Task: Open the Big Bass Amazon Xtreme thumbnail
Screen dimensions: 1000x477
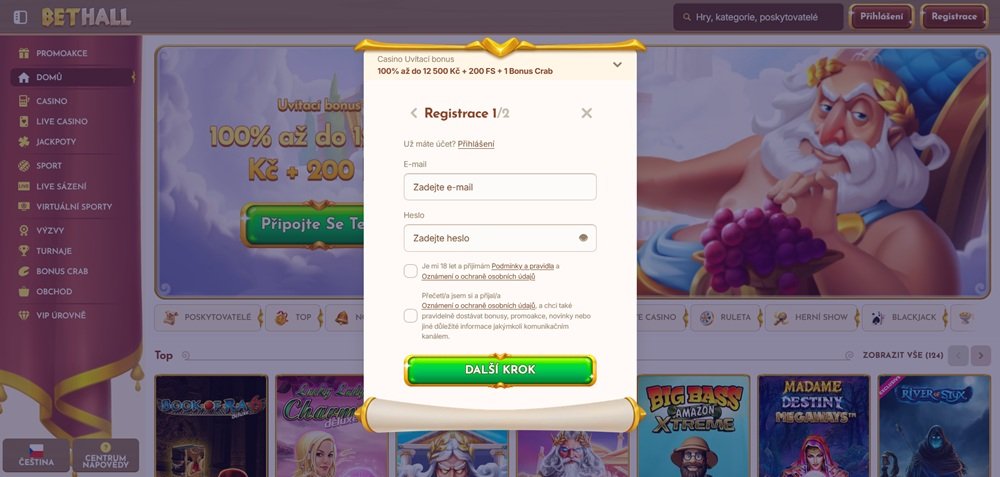Action: tap(693, 426)
